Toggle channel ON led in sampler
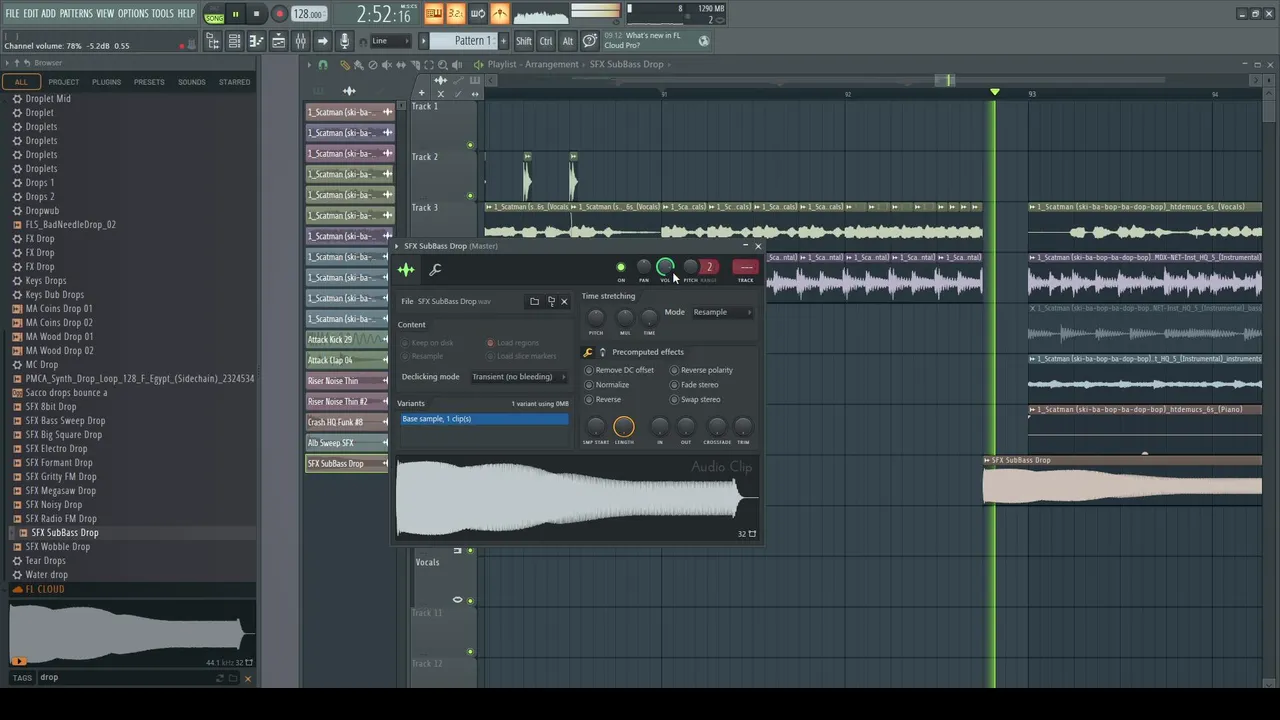1280x720 pixels. pos(621,268)
